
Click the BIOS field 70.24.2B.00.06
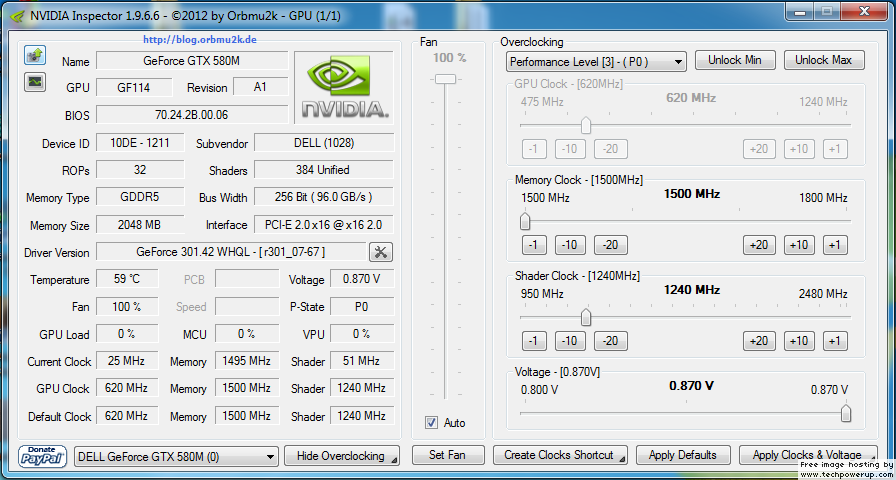(x=192, y=114)
